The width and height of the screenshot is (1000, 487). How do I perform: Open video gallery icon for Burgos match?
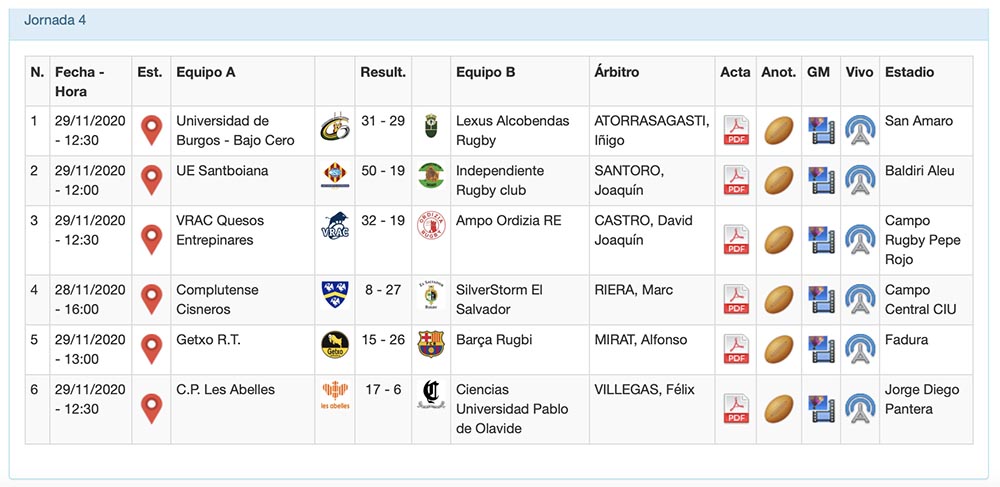[822, 131]
